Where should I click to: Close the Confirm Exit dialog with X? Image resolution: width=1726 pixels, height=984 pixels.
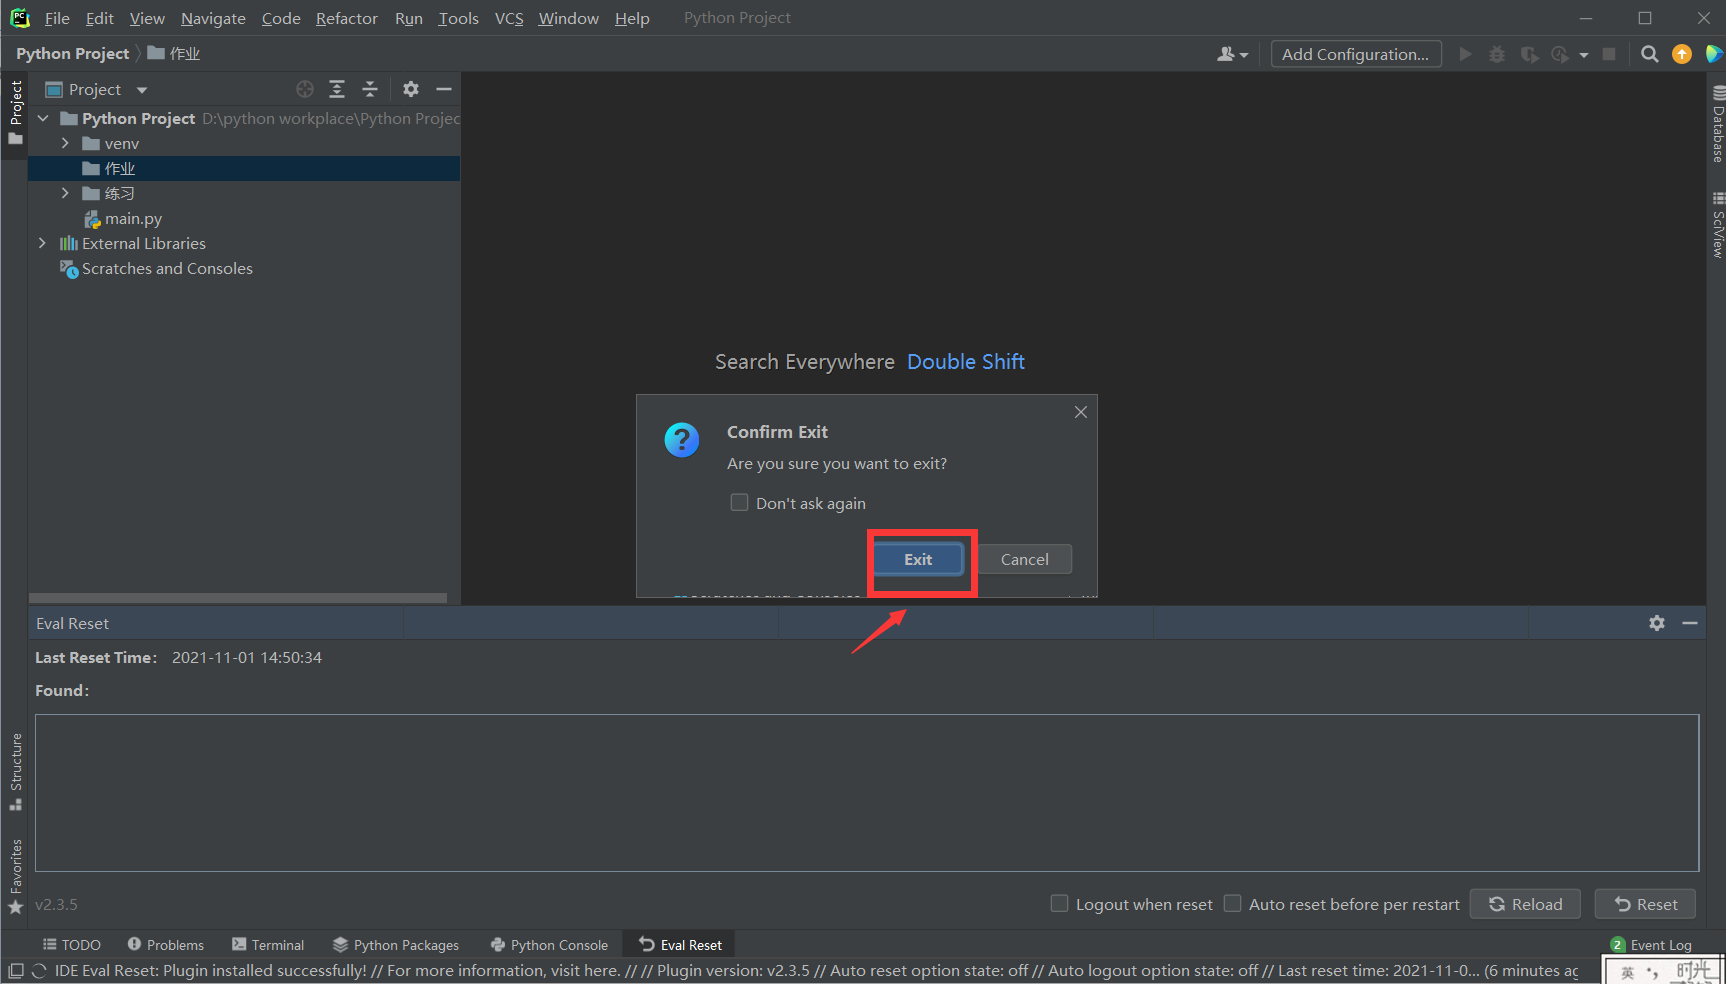1081,412
